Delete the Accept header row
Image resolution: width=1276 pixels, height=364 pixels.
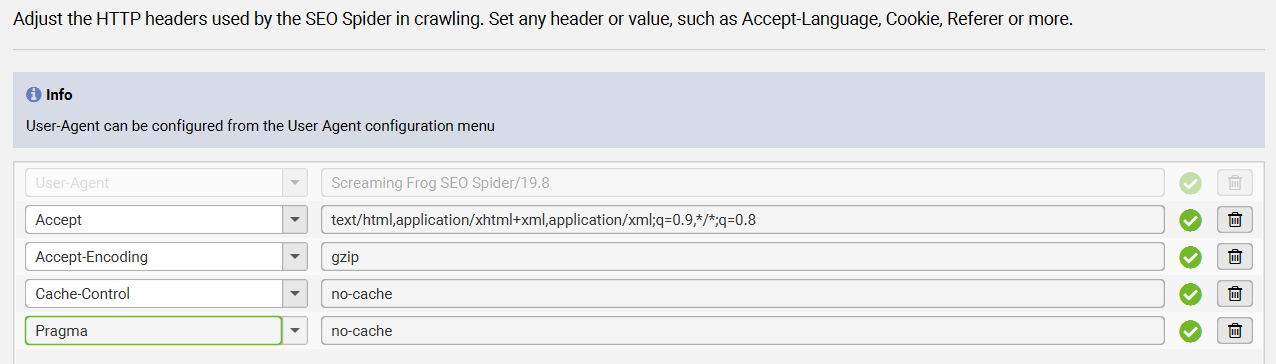1234,220
